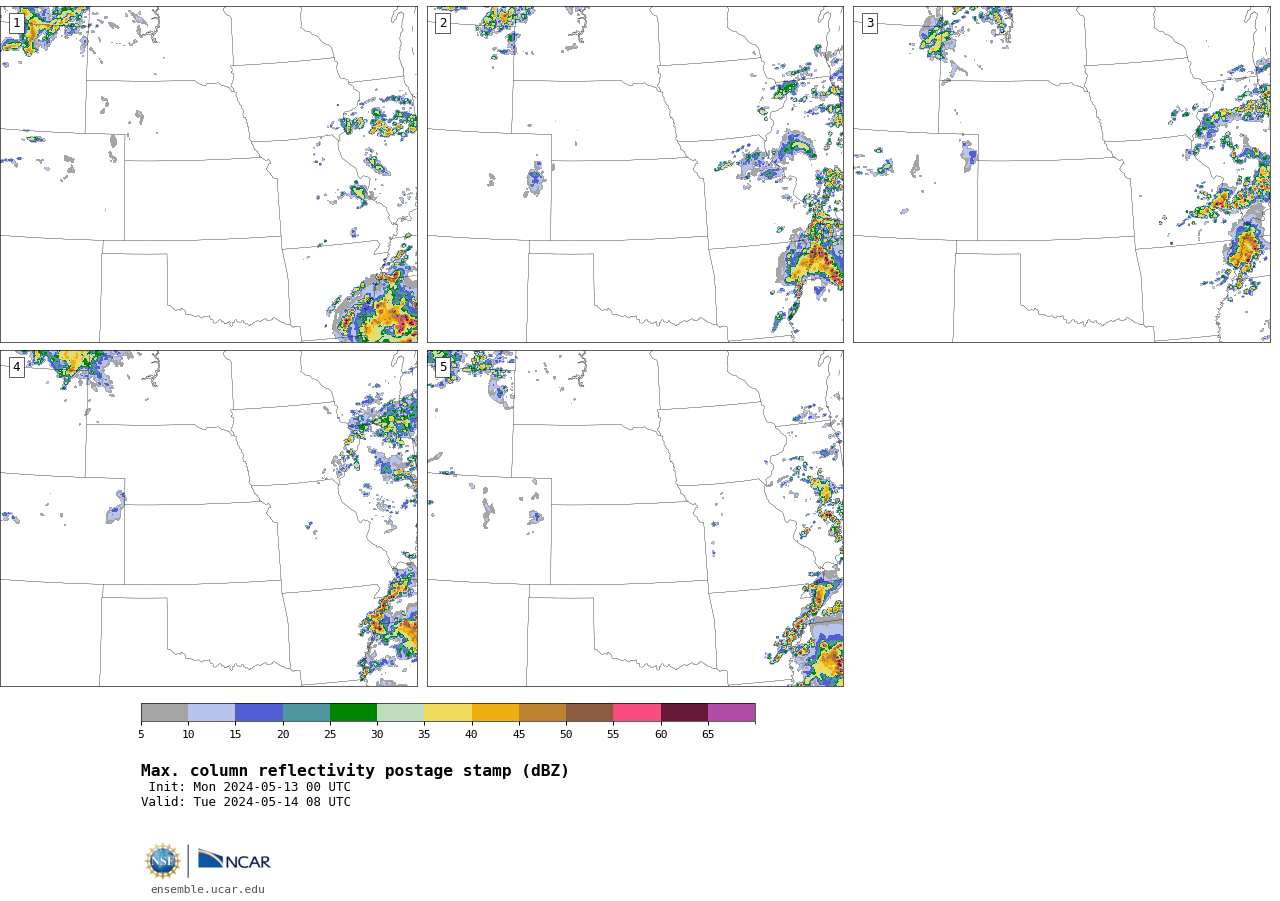Click the colorbar tick label 35

pos(424,735)
